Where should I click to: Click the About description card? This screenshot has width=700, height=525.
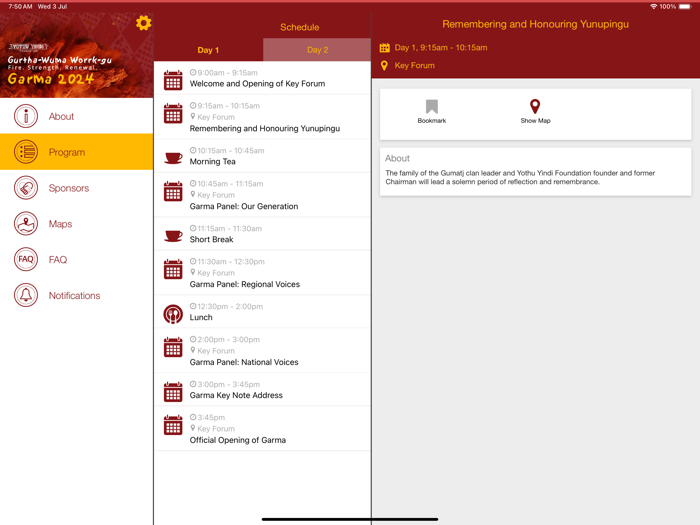pos(535,172)
